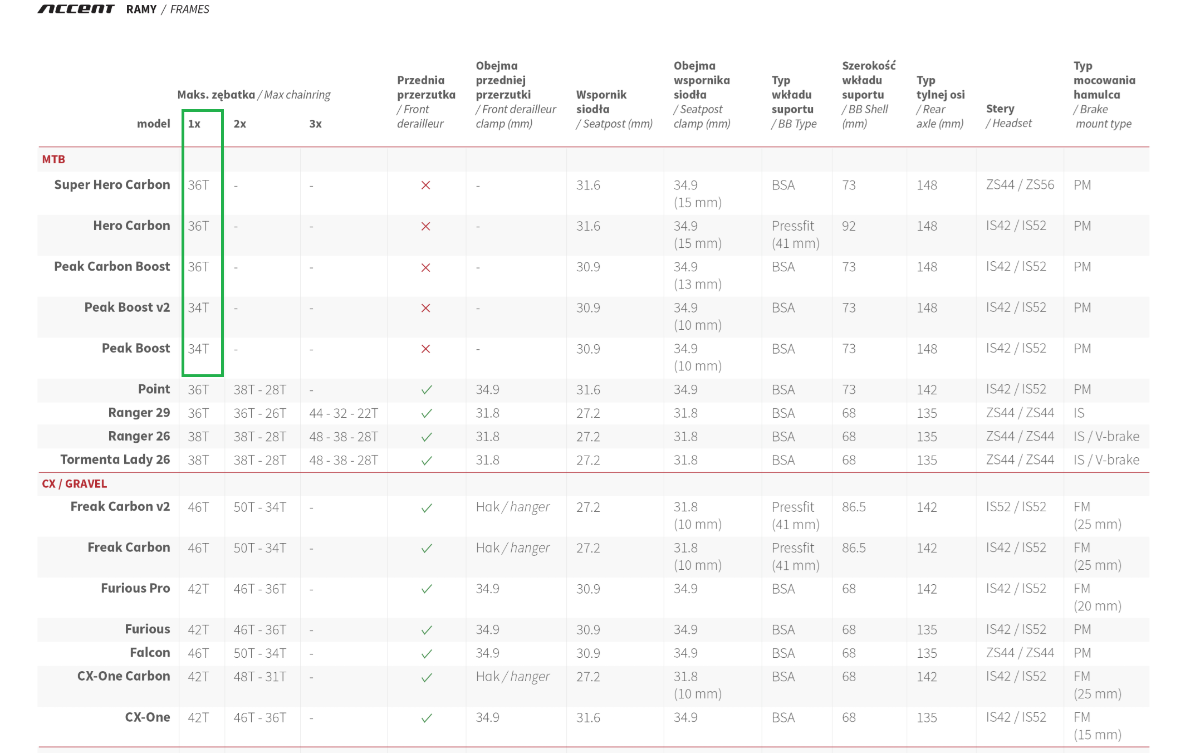Click the "Front derailleur clamp (mm)" column header

[x=518, y=95]
